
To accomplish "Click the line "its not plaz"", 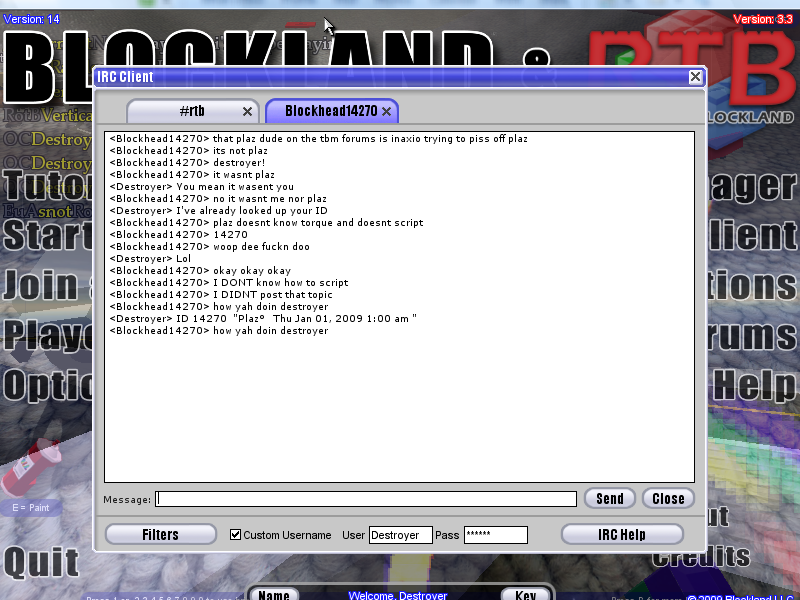I will pyautogui.click(x=188, y=151).
